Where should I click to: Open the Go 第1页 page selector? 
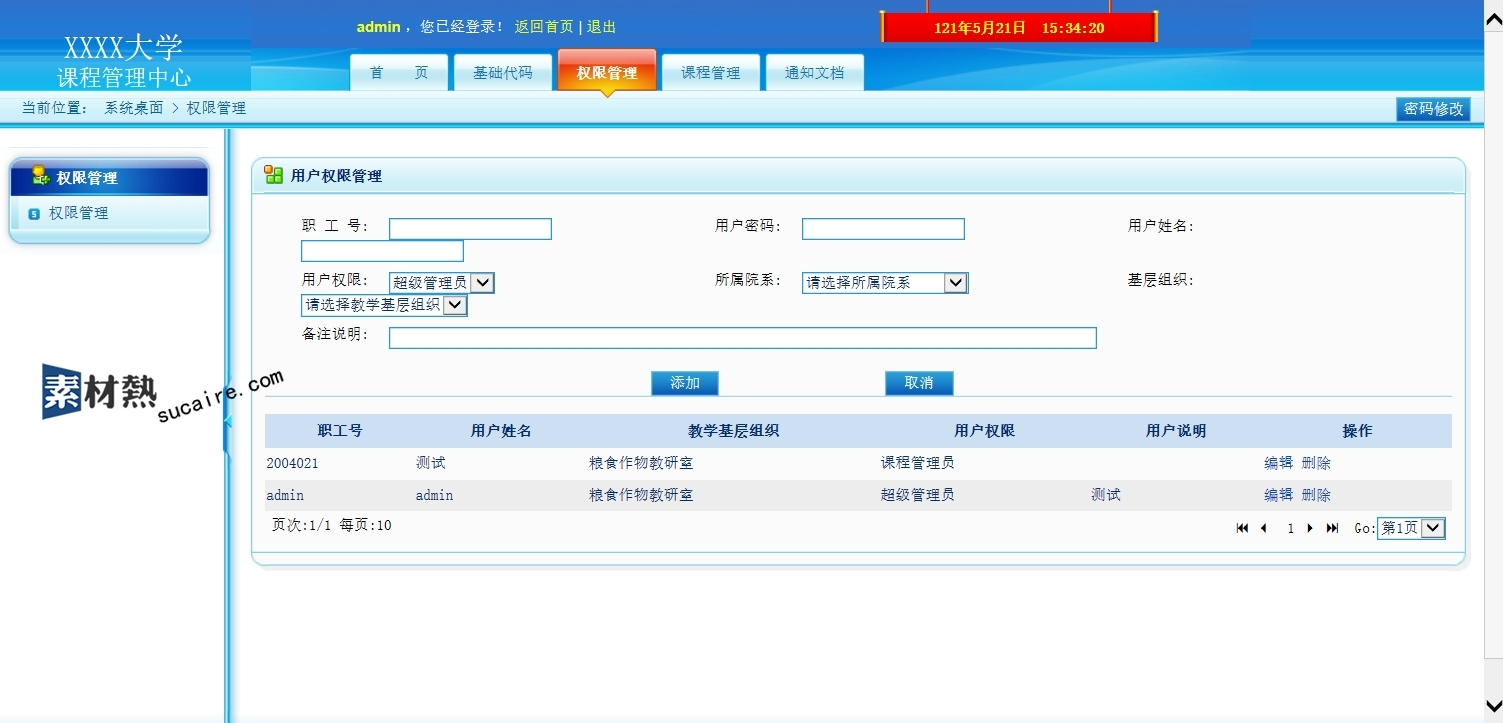coord(1411,528)
